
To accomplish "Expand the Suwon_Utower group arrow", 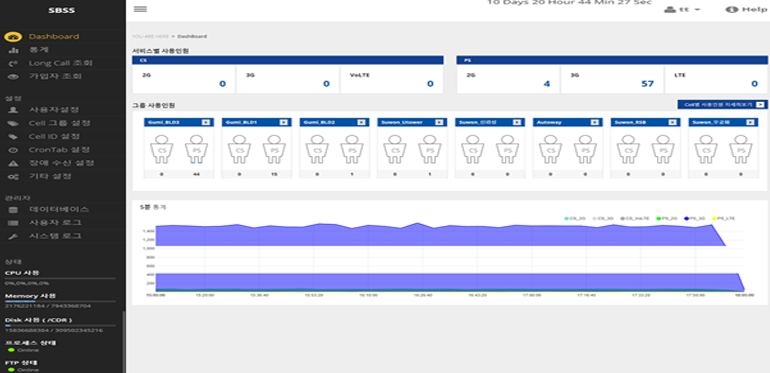I will [x=439, y=122].
